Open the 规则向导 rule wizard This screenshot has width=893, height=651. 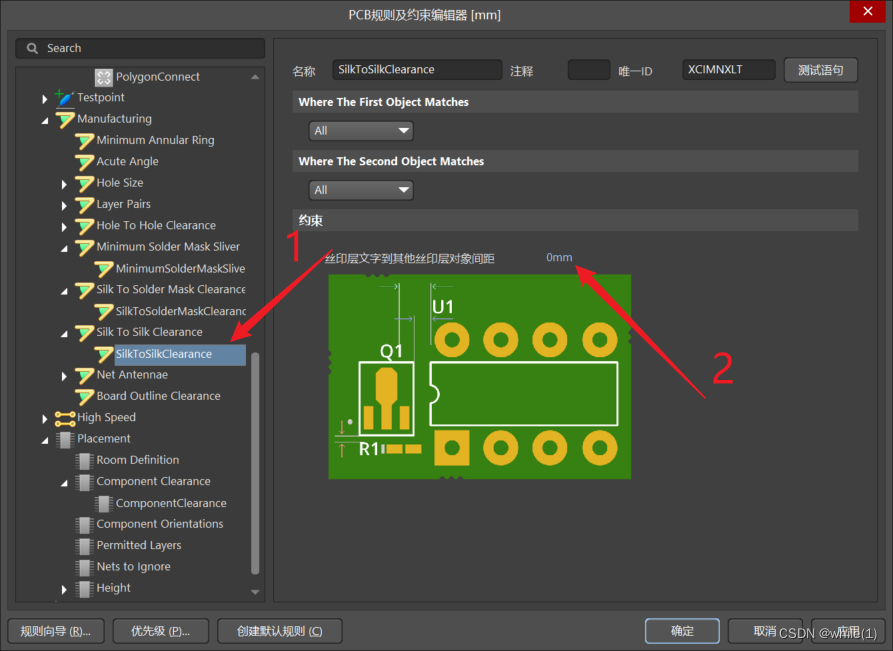[56, 631]
